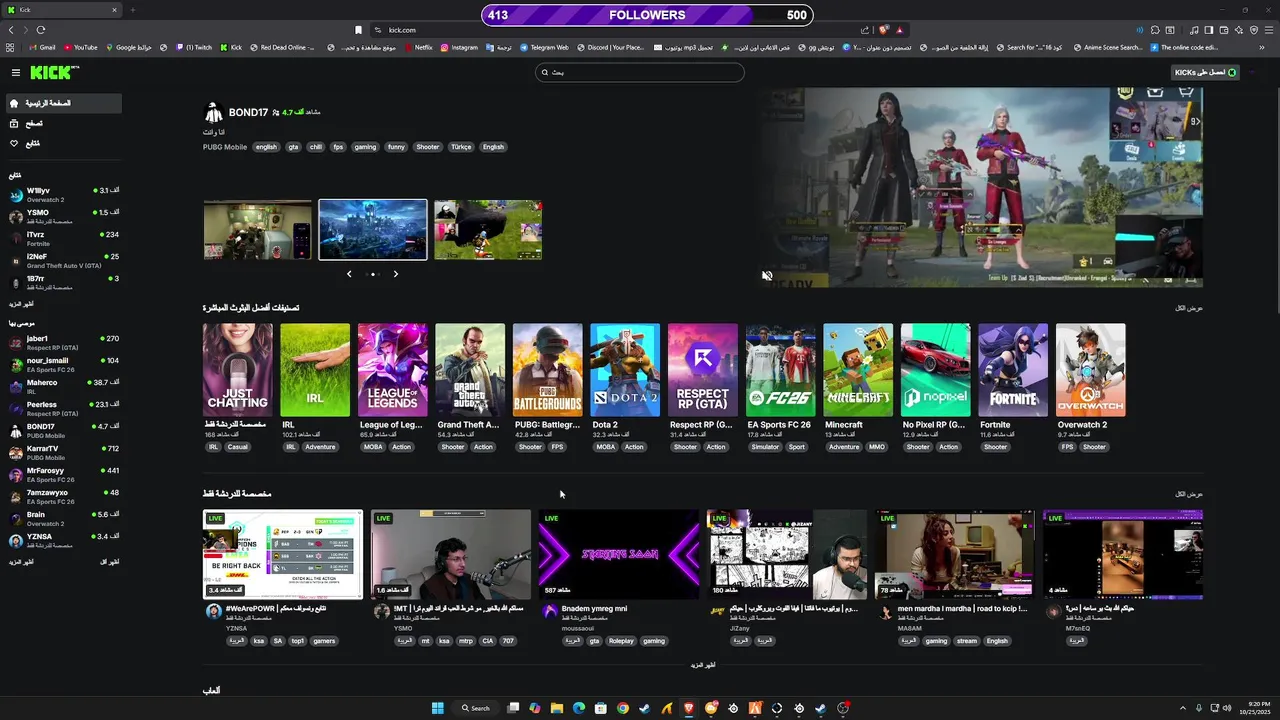
Task: Open Windows Start menu
Action: point(437,708)
